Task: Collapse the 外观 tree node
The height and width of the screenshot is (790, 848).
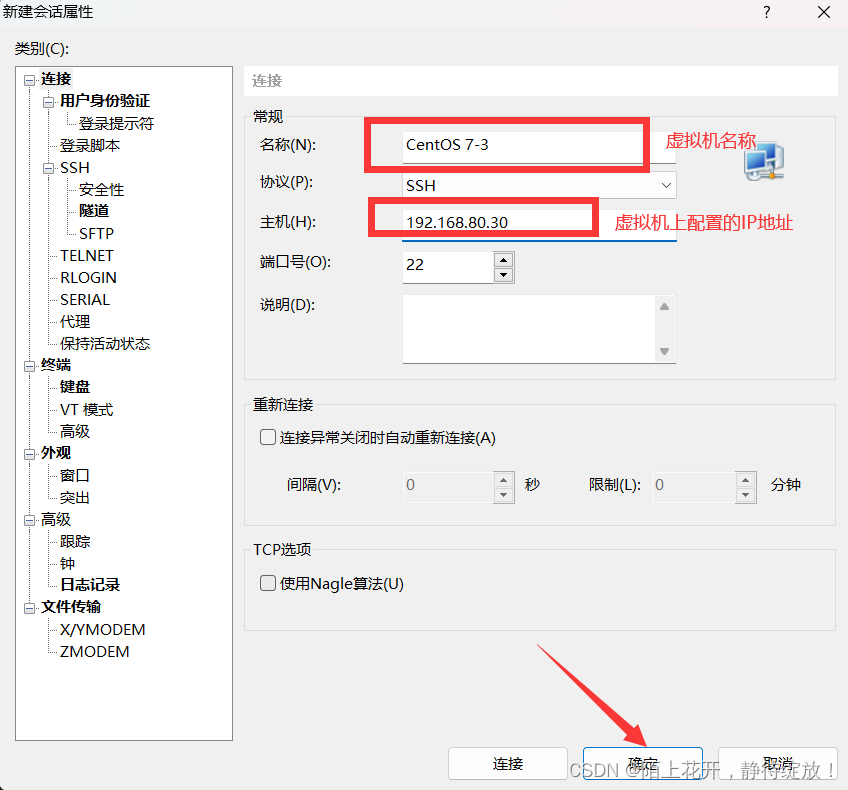Action: point(29,454)
